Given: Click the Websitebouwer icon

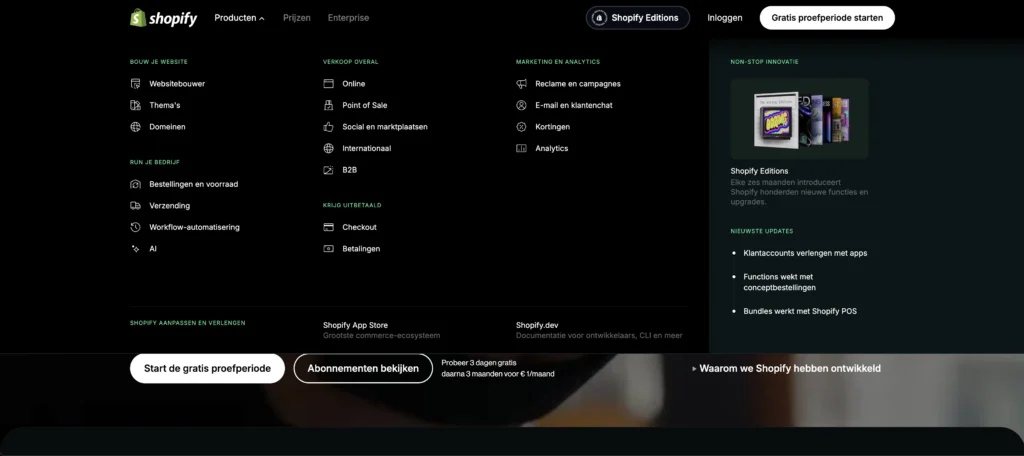Looking at the screenshot, I should pyautogui.click(x=136, y=84).
